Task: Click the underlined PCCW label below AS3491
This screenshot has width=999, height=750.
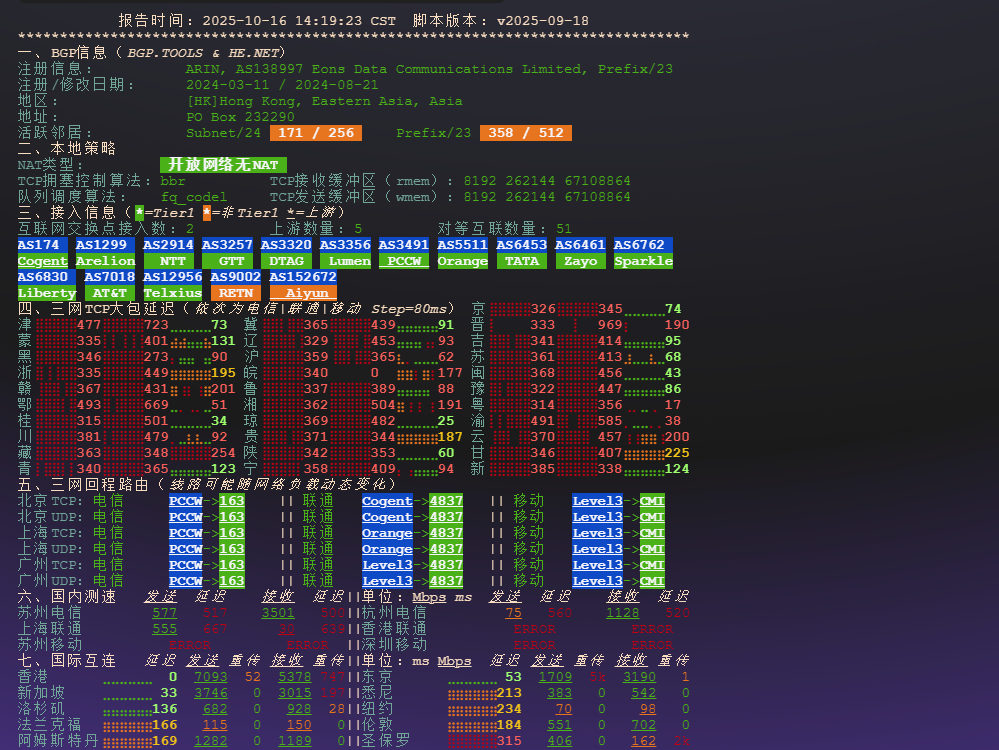Action: tap(404, 261)
